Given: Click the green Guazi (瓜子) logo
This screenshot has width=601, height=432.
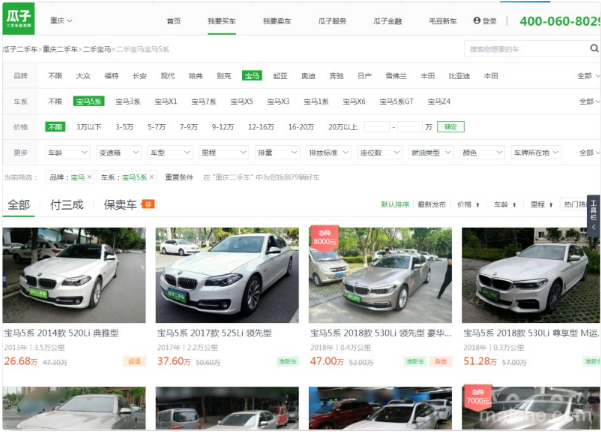Looking at the screenshot, I should 18,19.
